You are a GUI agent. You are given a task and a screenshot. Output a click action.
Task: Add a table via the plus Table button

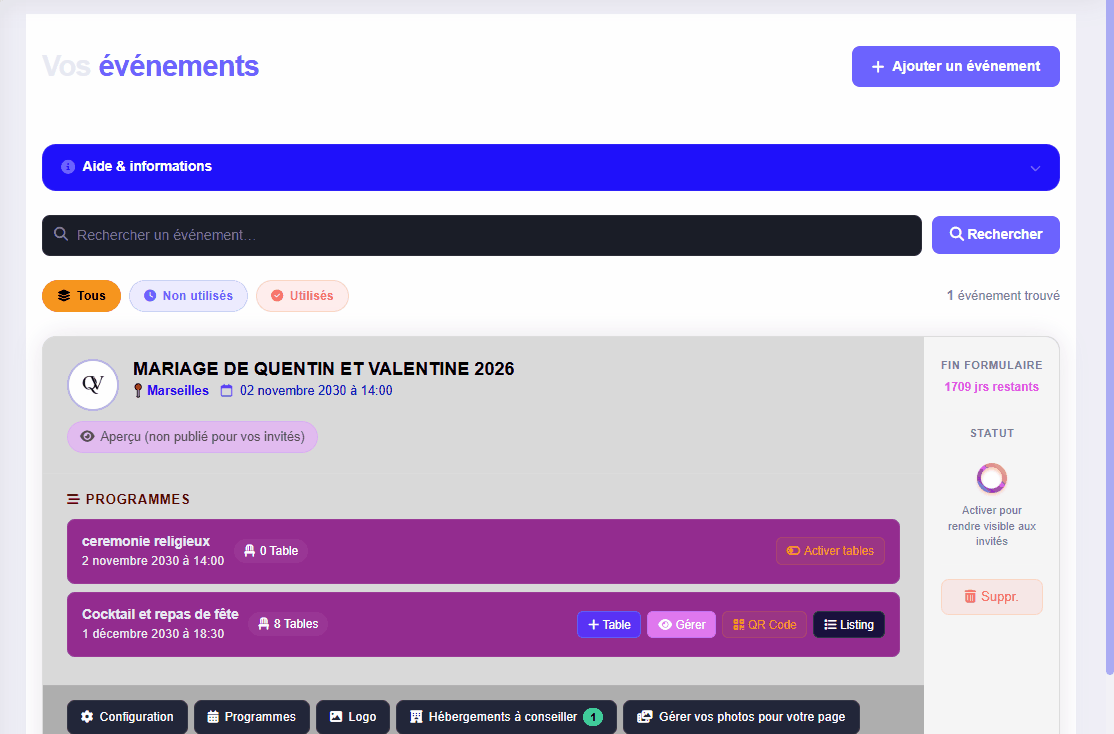click(608, 625)
